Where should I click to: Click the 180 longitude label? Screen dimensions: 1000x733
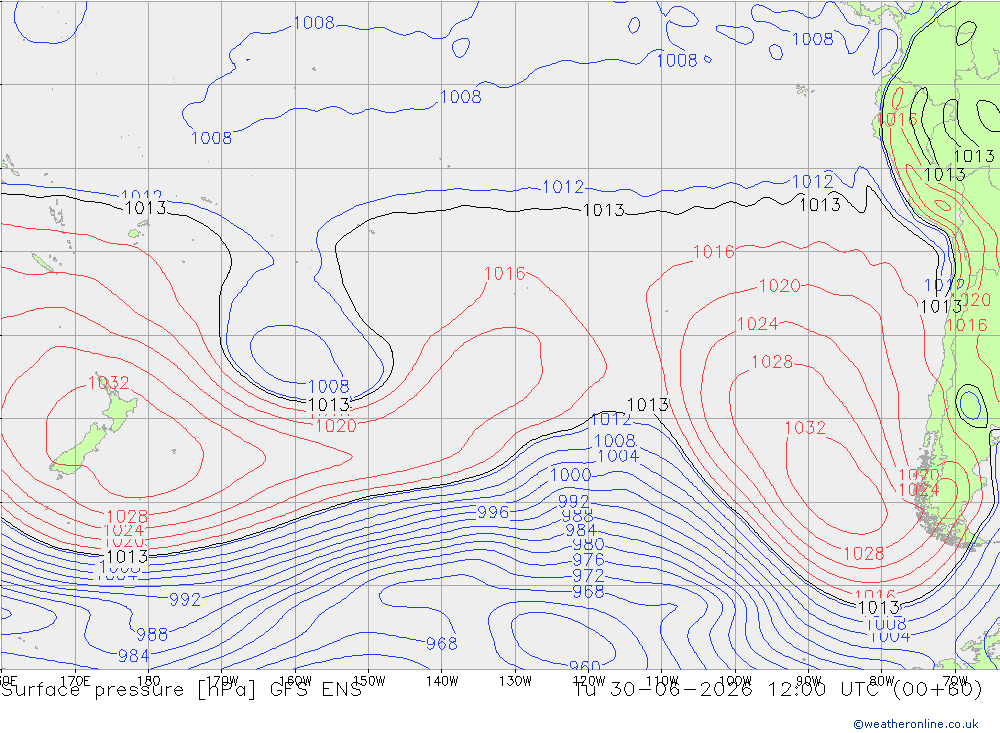148,681
